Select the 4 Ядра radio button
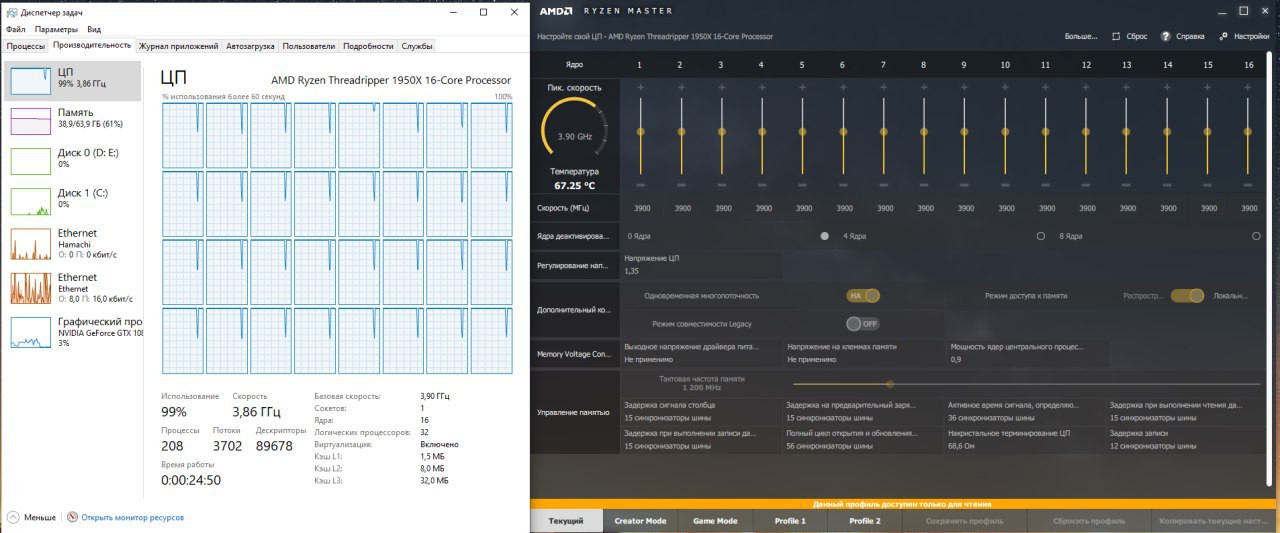The image size is (1280, 533). [x=1041, y=236]
